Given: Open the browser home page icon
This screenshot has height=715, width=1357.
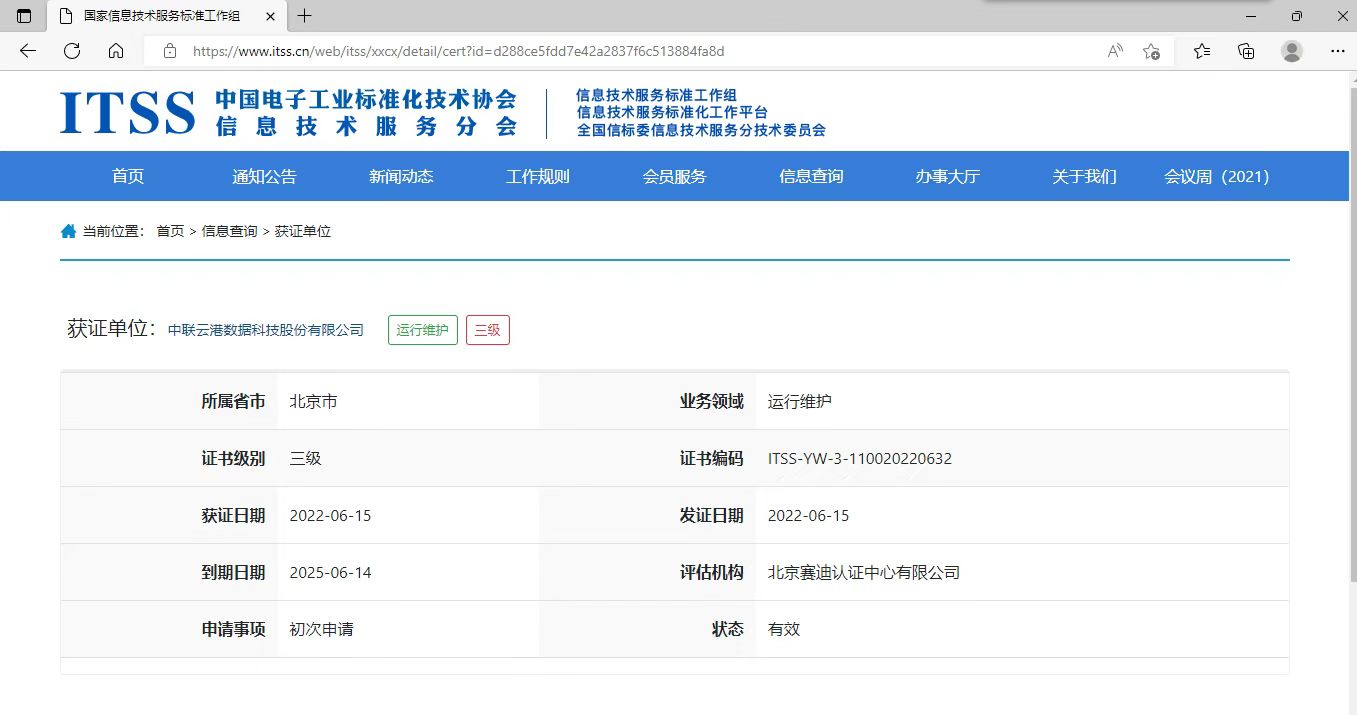Looking at the screenshot, I should 116,51.
